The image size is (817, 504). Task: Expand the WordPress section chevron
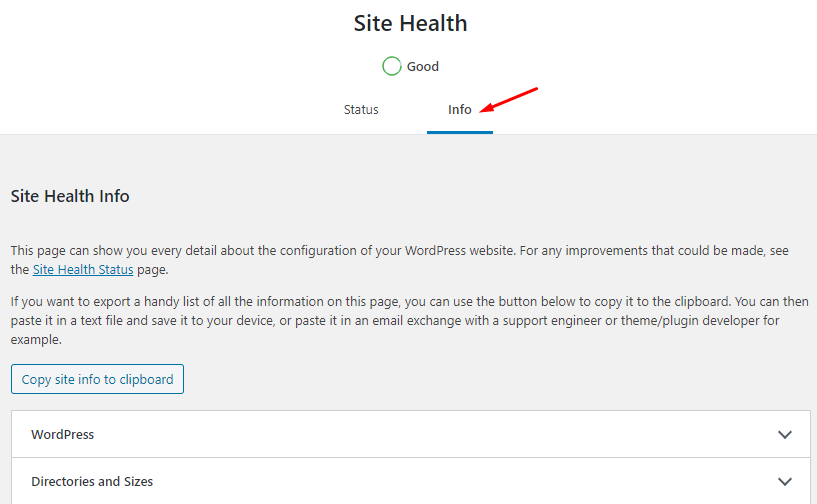[785, 434]
